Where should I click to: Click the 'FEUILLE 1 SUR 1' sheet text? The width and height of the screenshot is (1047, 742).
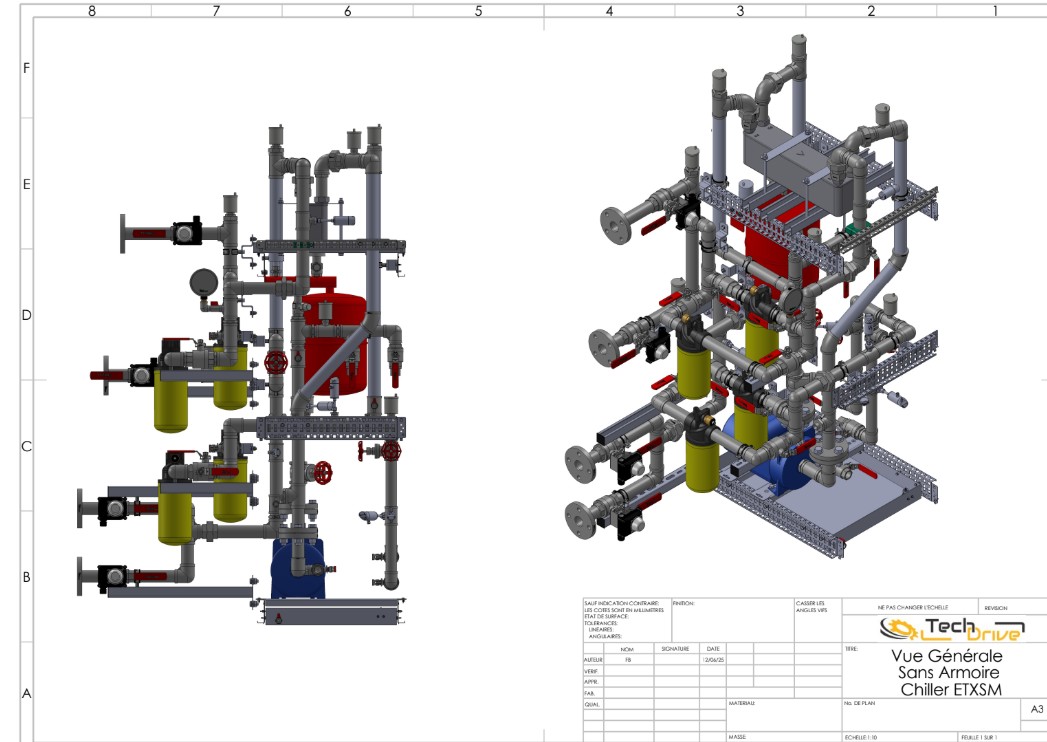(x=979, y=737)
